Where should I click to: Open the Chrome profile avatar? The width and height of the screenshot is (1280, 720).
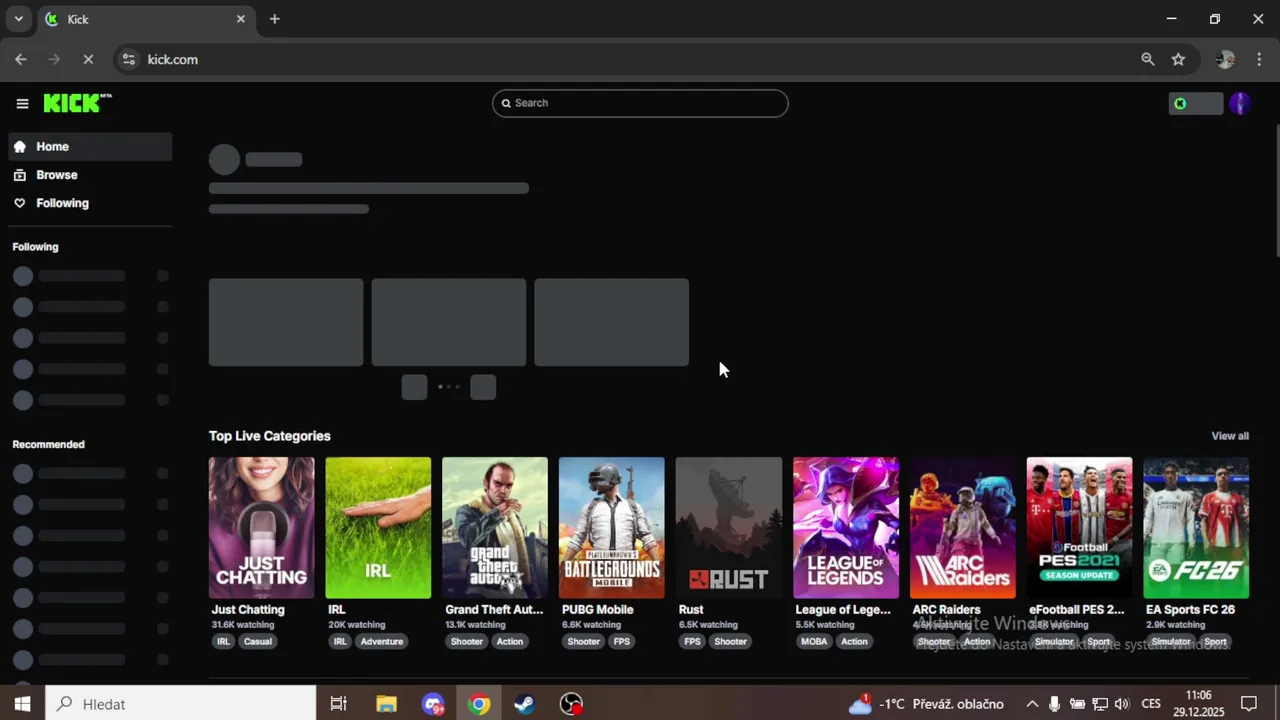point(1225,60)
